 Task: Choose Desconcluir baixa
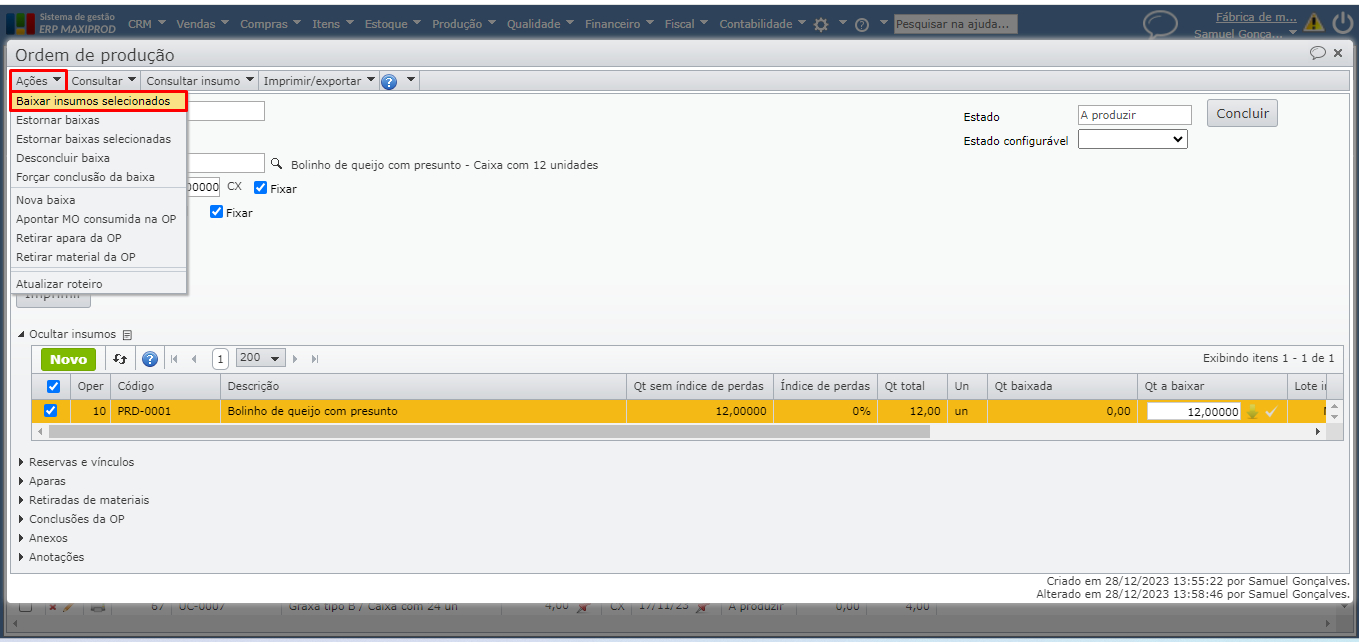pyautogui.click(x=98, y=158)
